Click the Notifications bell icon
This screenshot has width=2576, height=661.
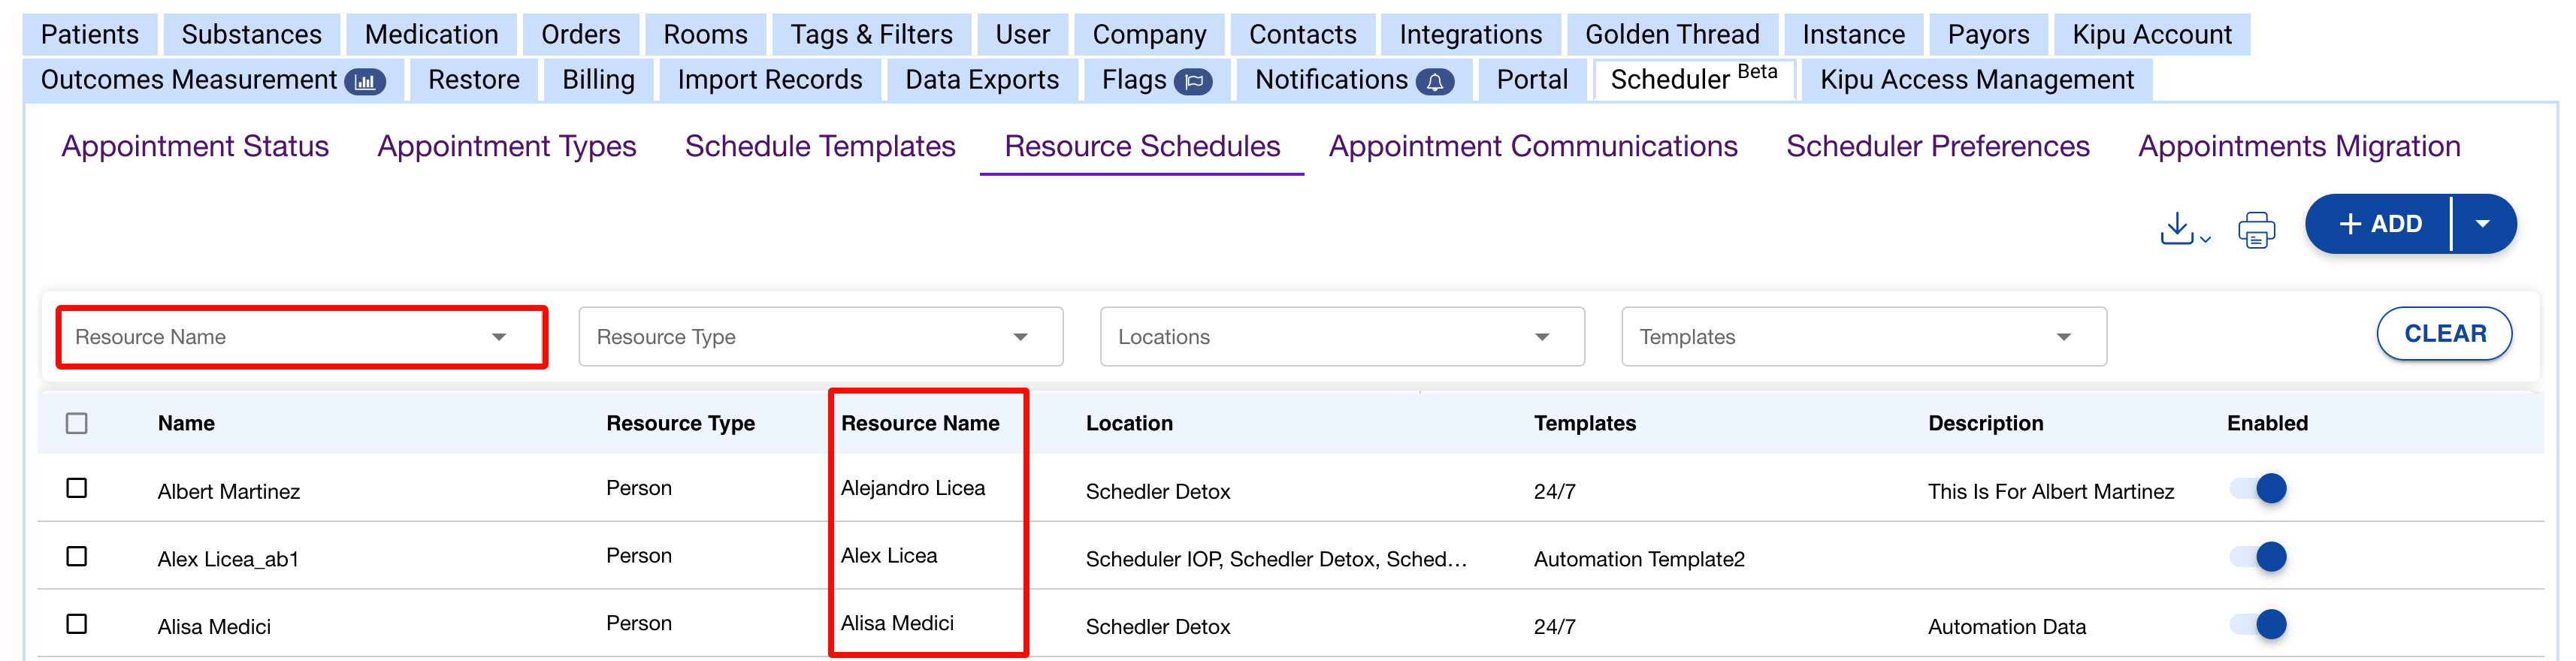click(x=1434, y=82)
